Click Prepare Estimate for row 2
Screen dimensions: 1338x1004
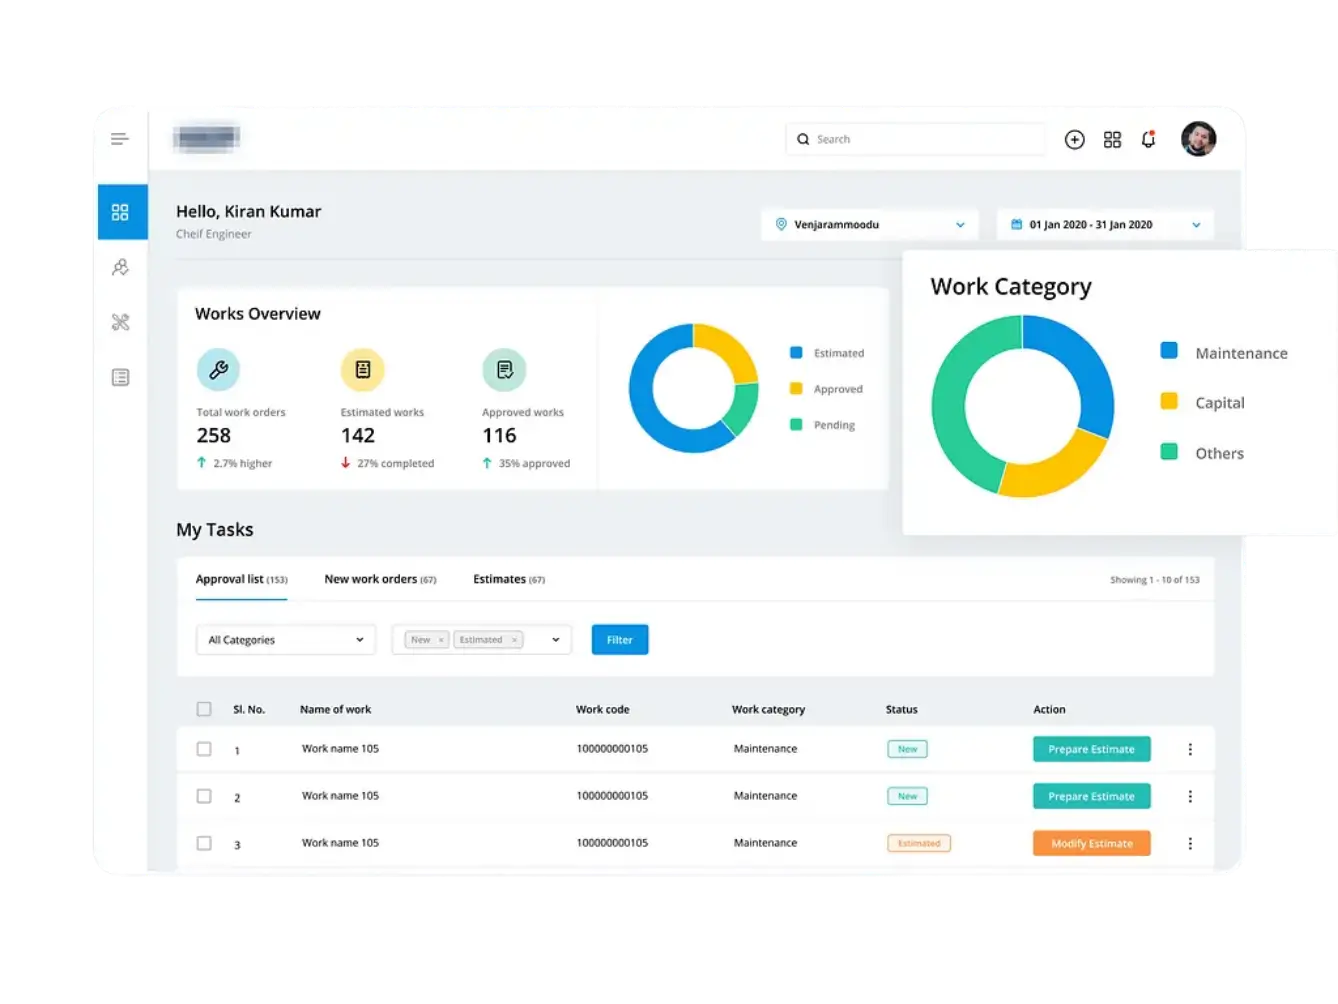1091,796
